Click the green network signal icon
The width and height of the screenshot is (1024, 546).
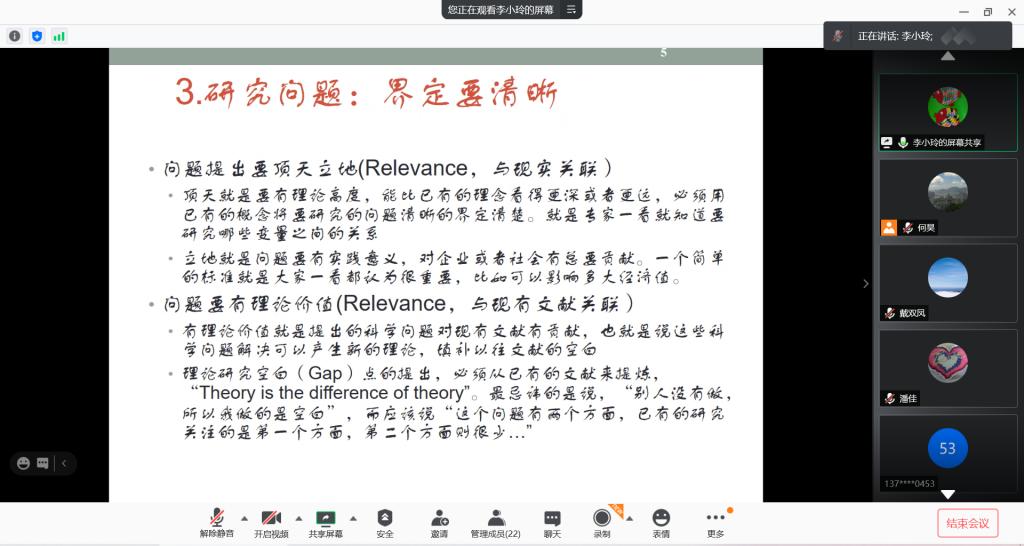tap(59, 36)
